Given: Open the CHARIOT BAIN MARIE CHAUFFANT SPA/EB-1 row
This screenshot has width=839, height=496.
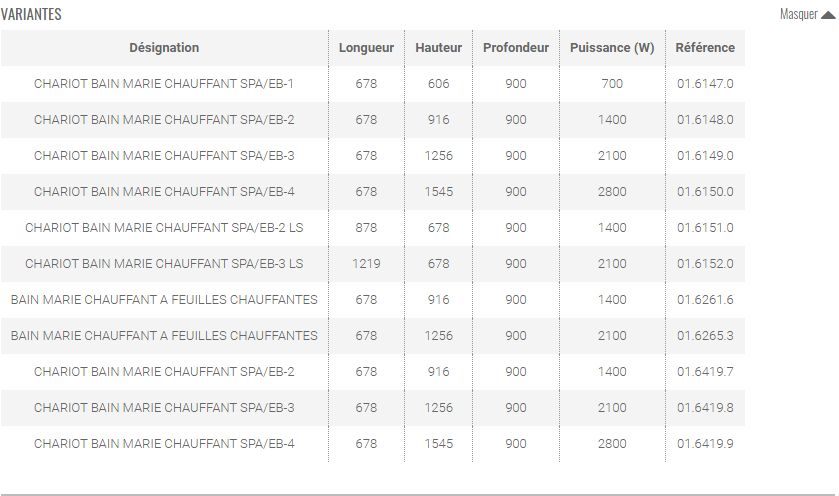Looking at the screenshot, I should tap(164, 84).
